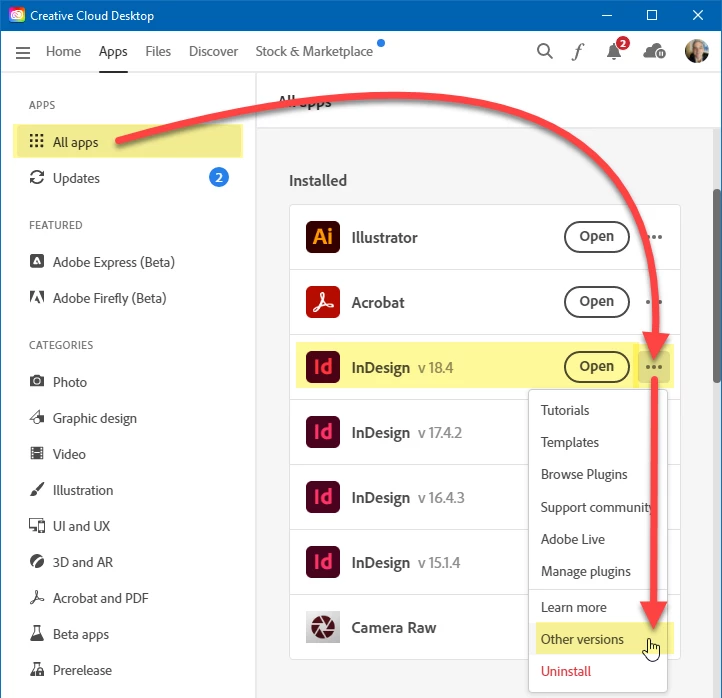Open Acrobat's more options ellipsis
The width and height of the screenshot is (722, 698).
(x=654, y=302)
